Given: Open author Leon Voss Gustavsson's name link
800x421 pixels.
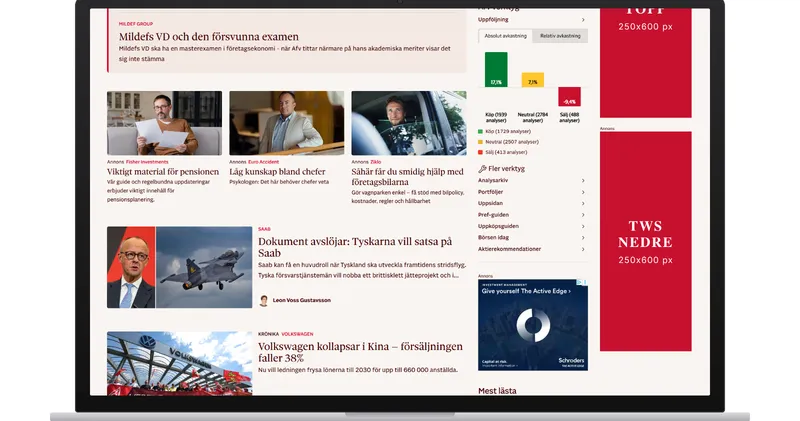Looking at the screenshot, I should (302, 301).
